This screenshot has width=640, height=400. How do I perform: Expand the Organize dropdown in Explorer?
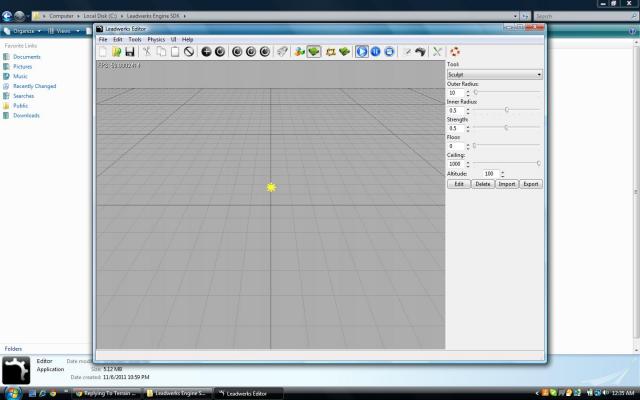tap(22, 31)
